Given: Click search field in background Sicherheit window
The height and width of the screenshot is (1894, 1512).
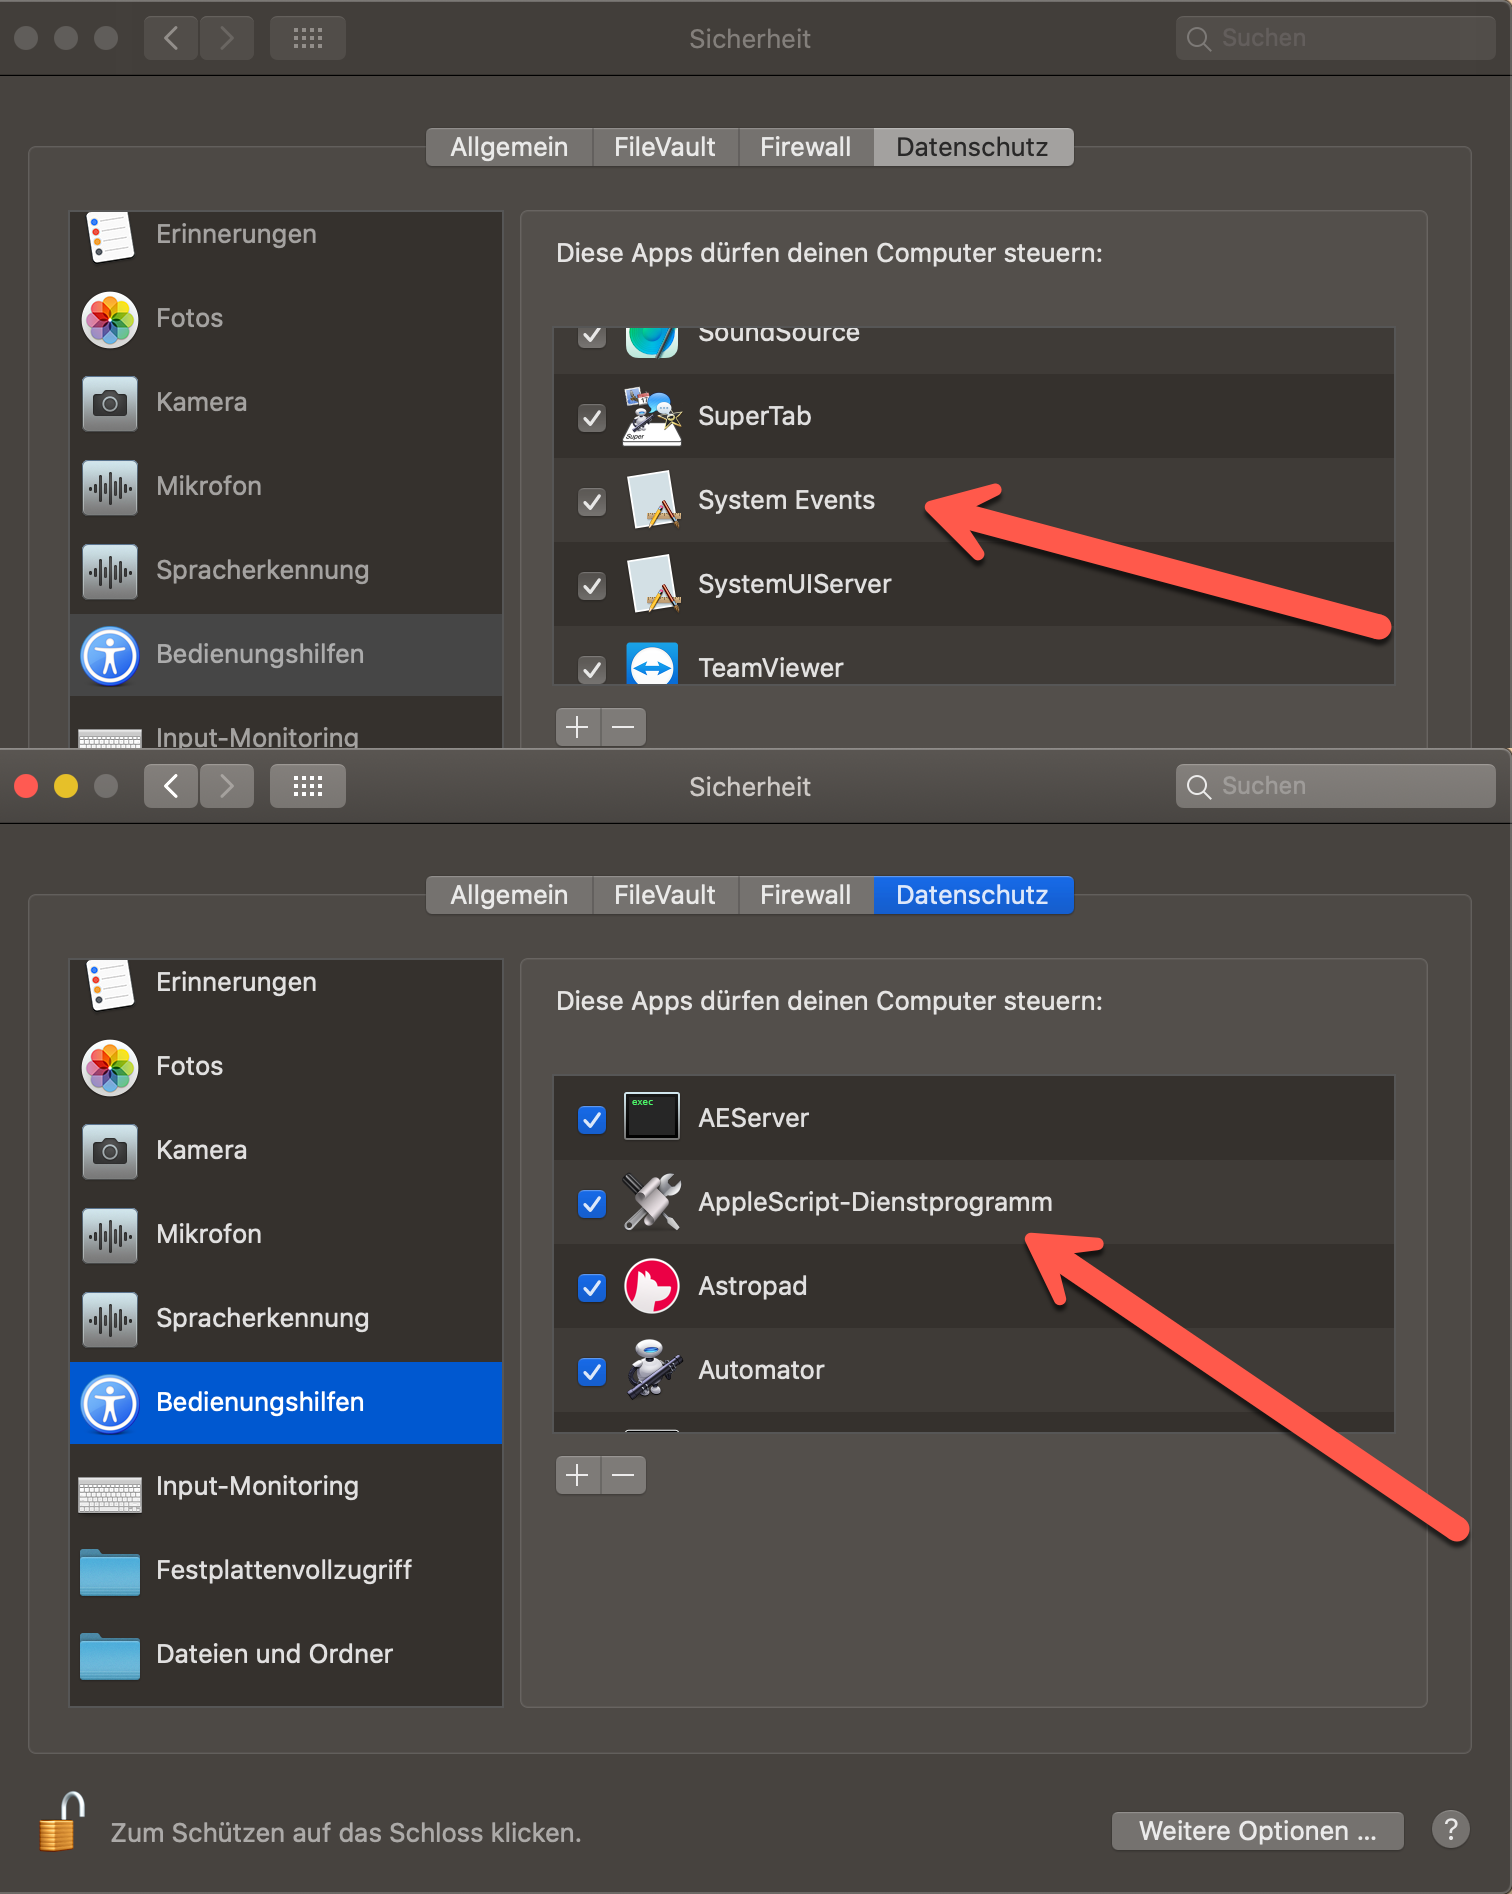Looking at the screenshot, I should click(1335, 38).
